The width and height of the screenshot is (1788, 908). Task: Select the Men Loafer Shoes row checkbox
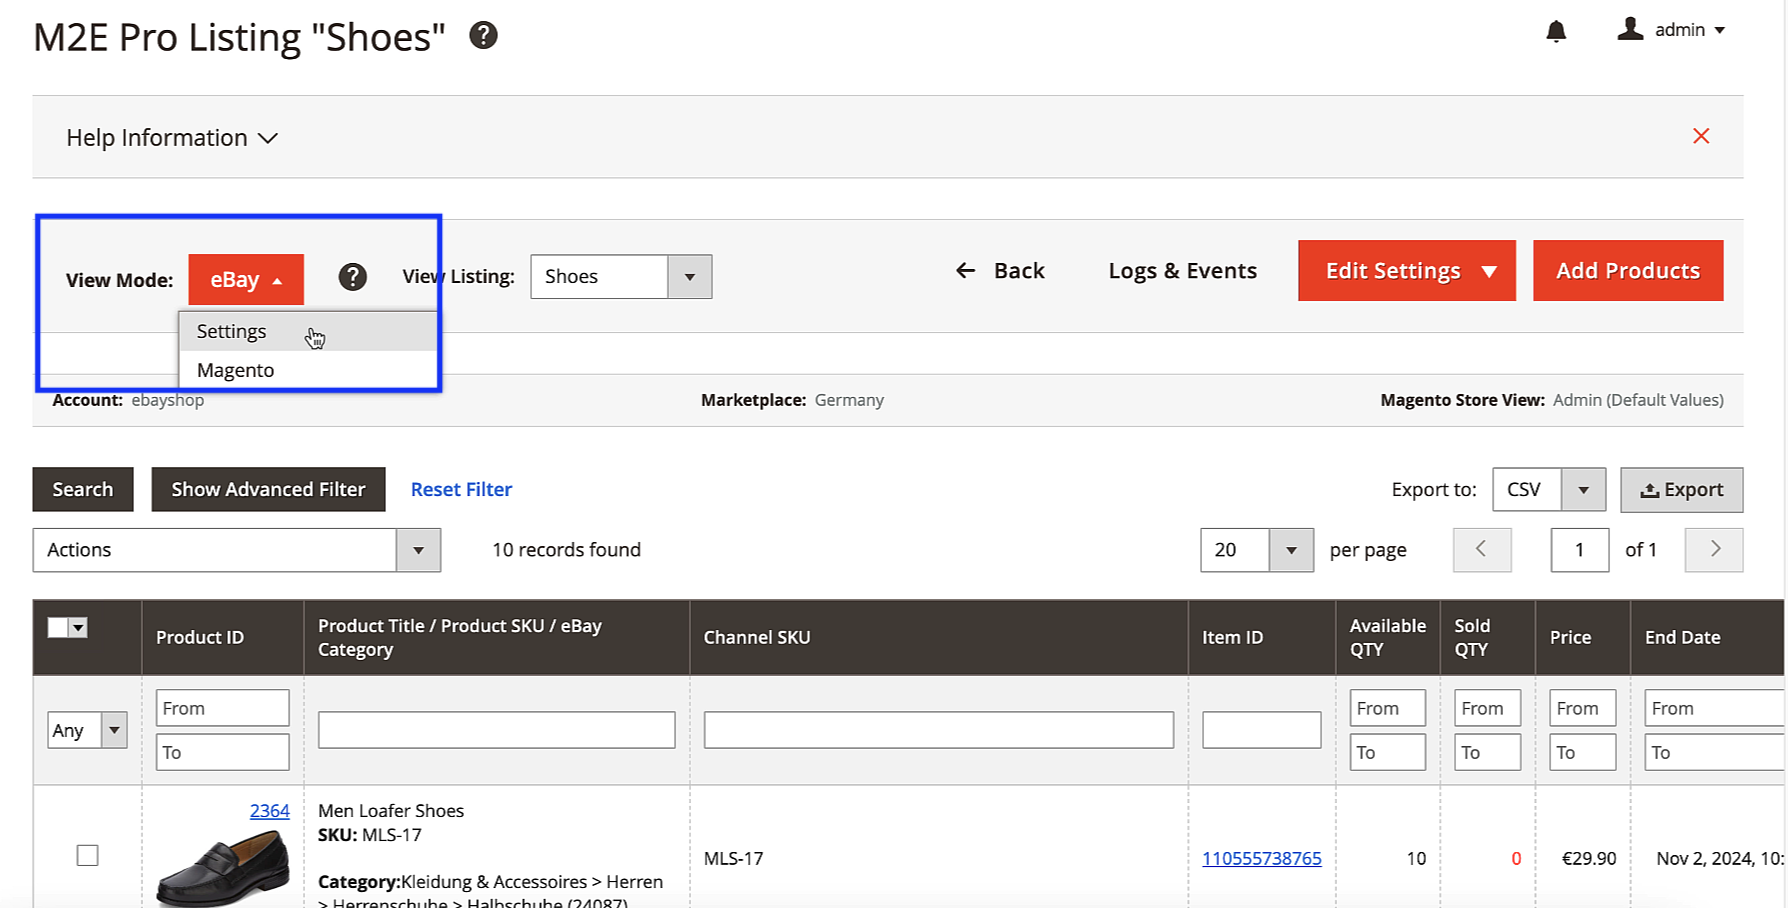click(x=88, y=856)
